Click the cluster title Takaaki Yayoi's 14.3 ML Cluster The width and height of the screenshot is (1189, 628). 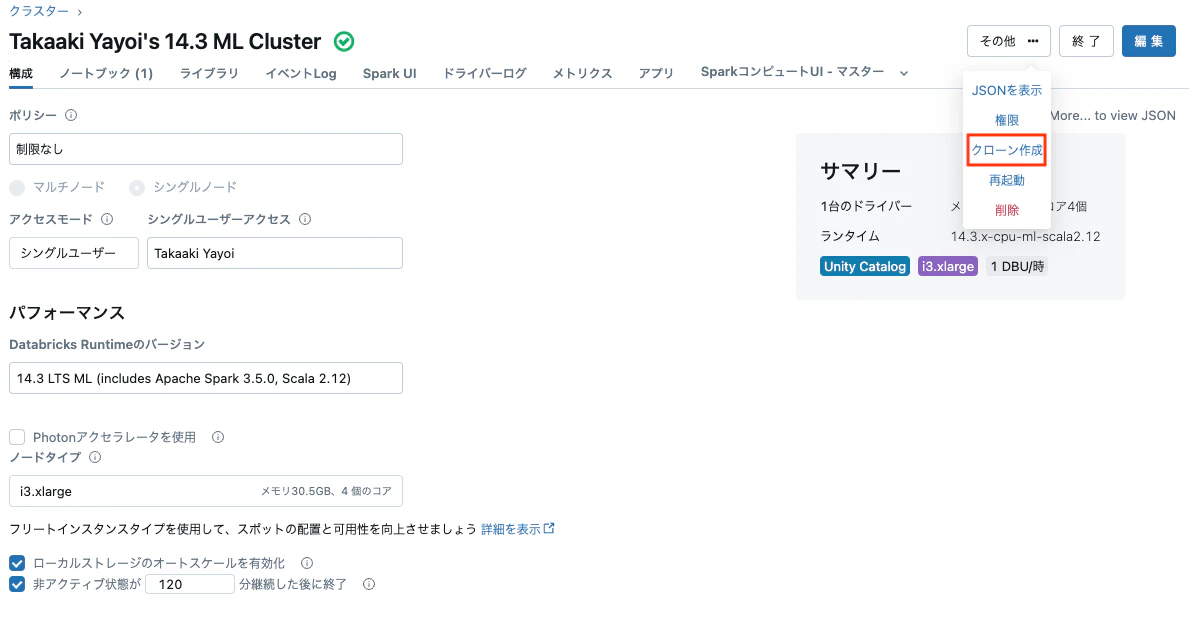tap(165, 41)
